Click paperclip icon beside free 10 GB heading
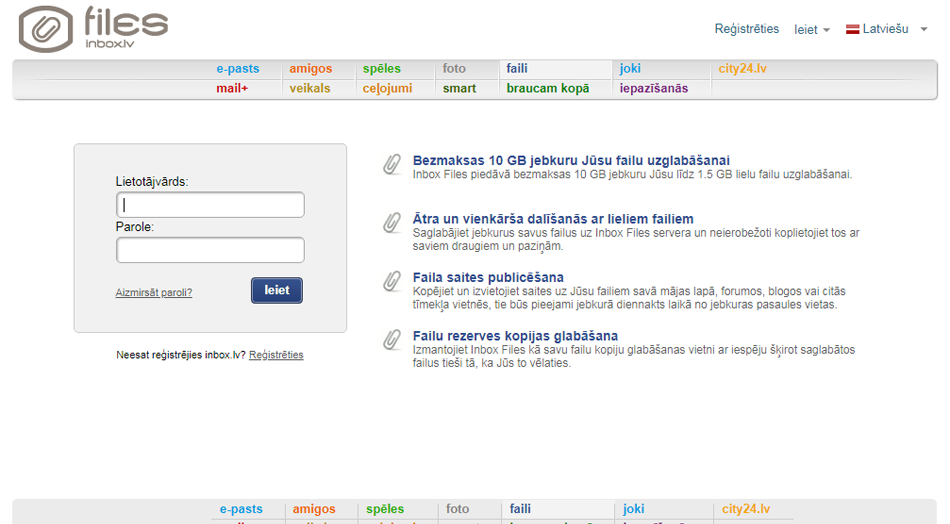950x524 pixels. (x=392, y=165)
